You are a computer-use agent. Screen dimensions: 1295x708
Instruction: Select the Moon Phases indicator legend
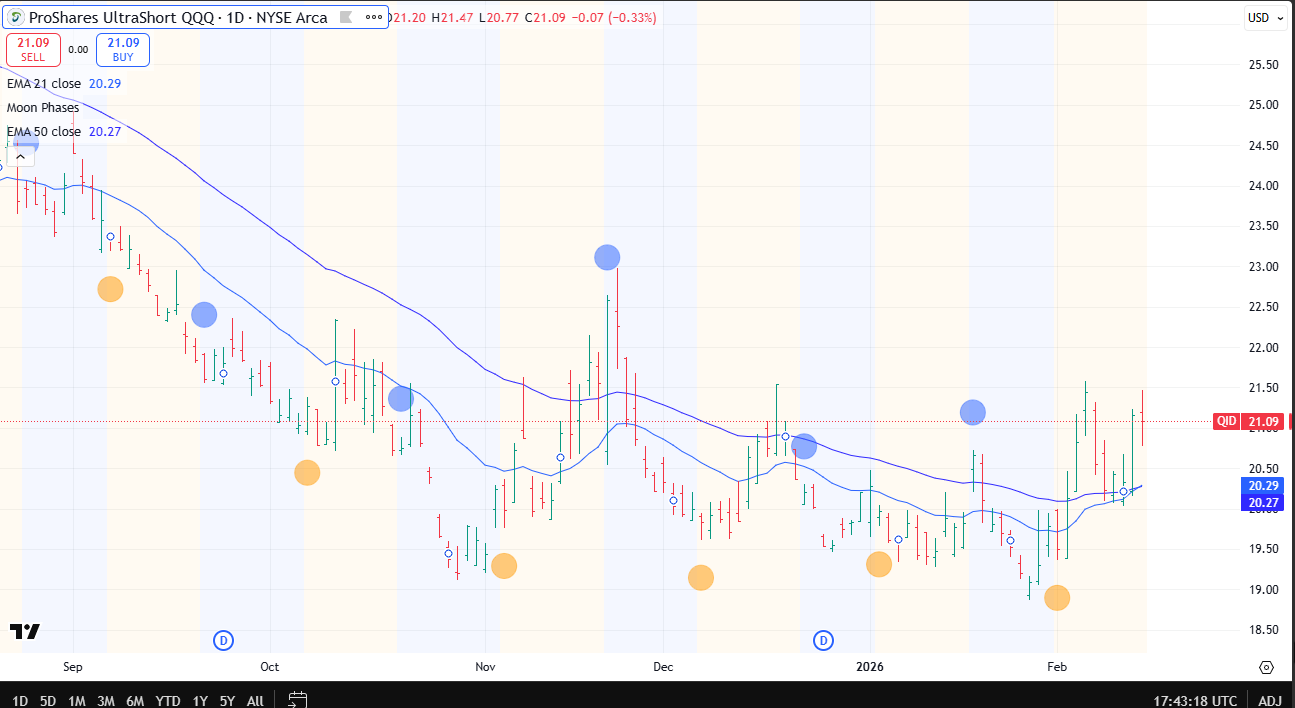pyautogui.click(x=43, y=108)
